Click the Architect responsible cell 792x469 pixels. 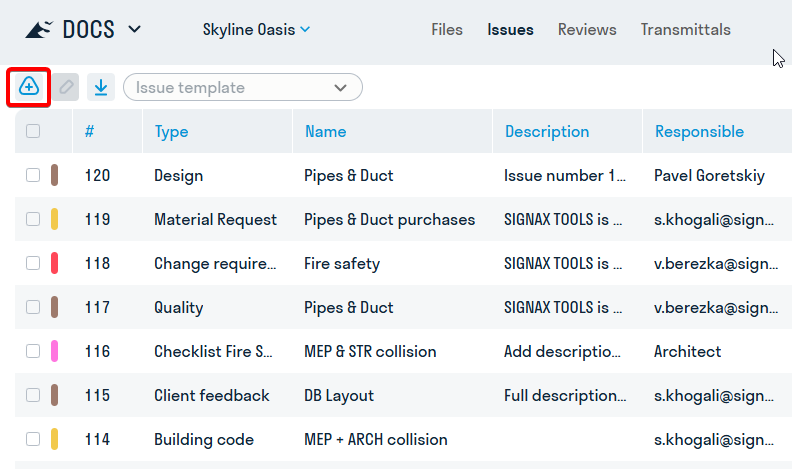[x=687, y=351]
